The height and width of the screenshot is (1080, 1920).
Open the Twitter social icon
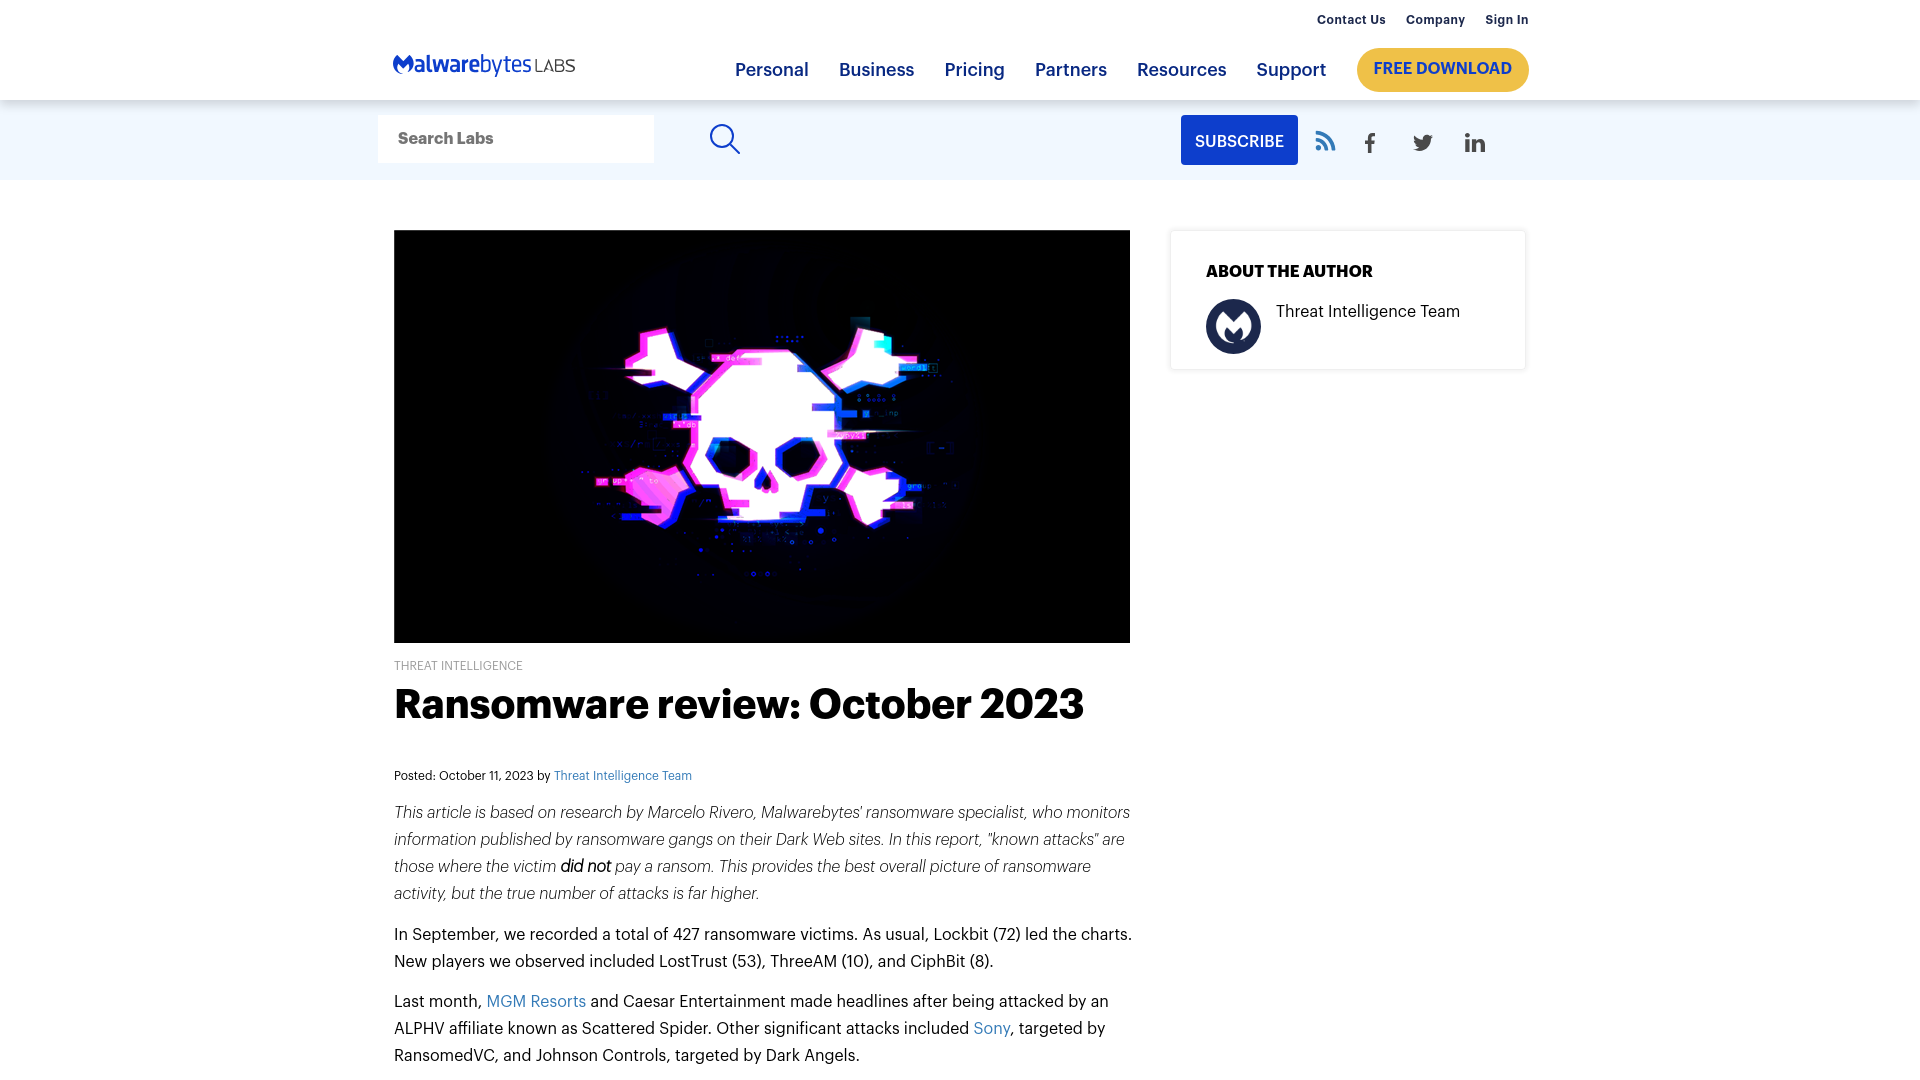(1423, 142)
